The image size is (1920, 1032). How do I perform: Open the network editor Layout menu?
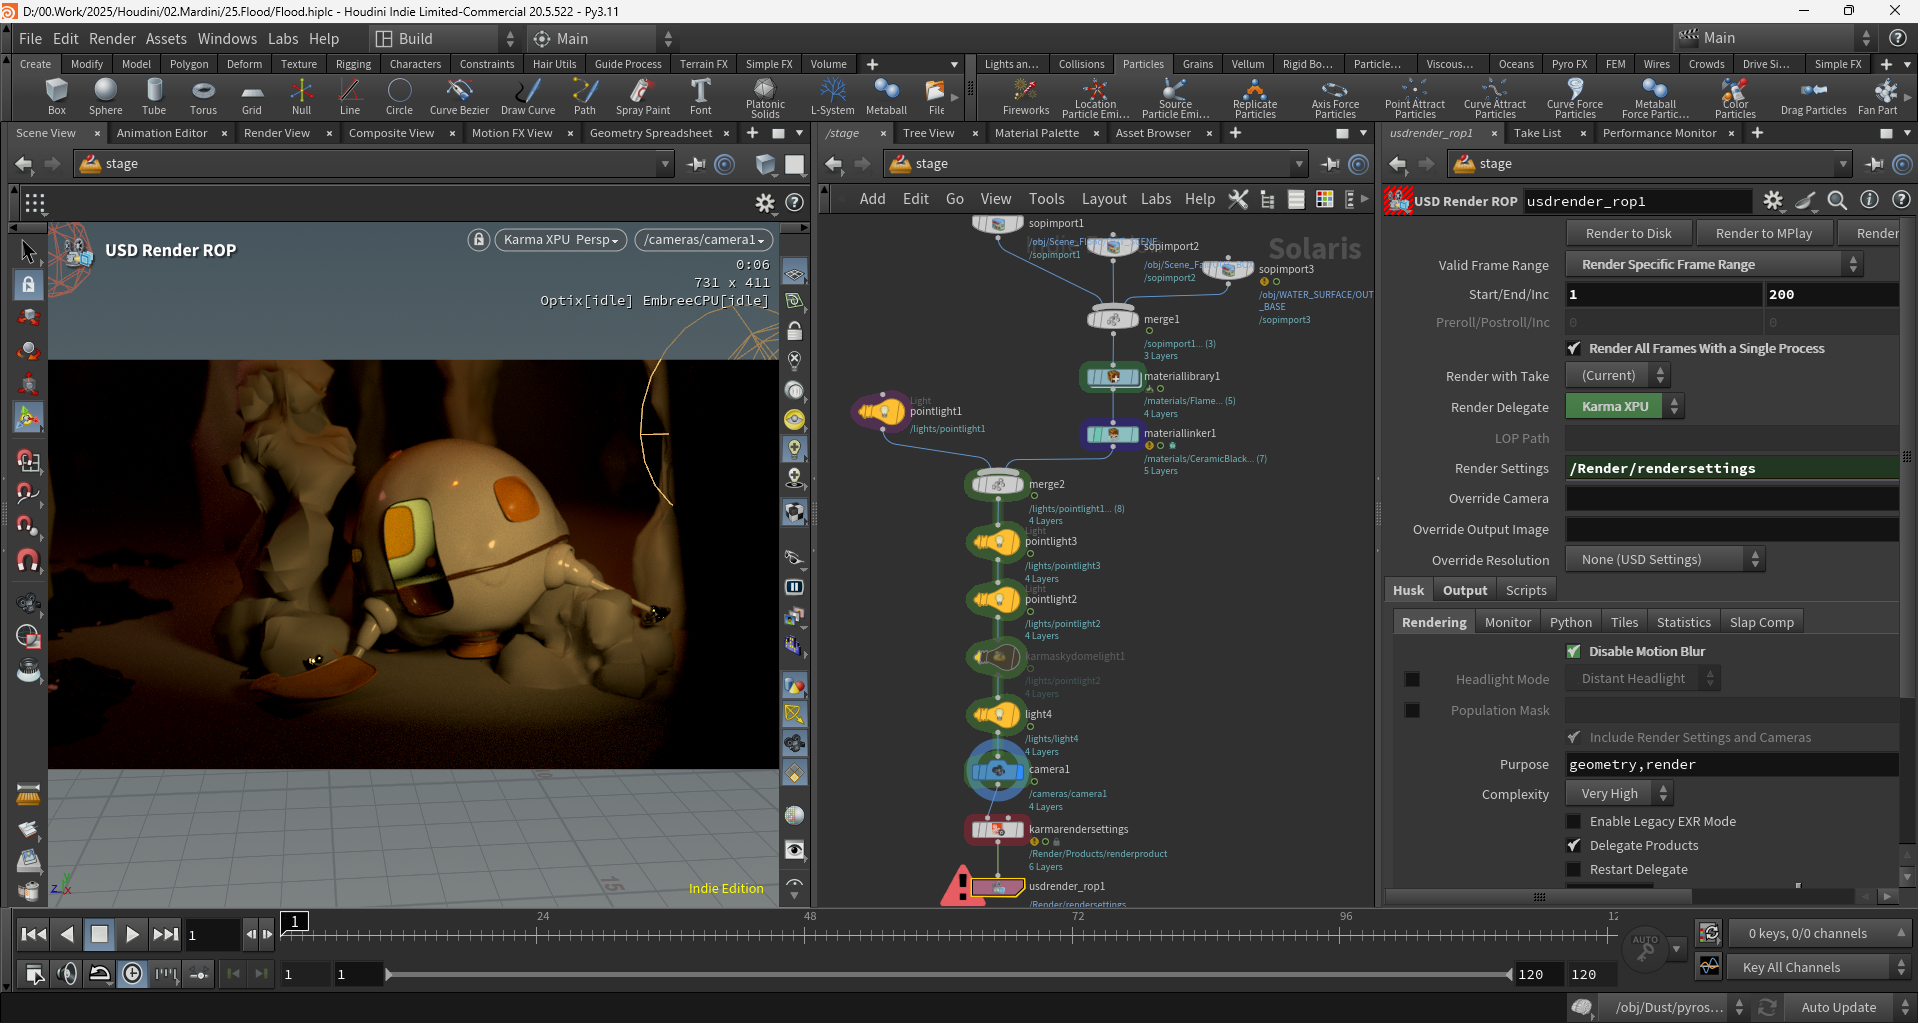click(1104, 199)
